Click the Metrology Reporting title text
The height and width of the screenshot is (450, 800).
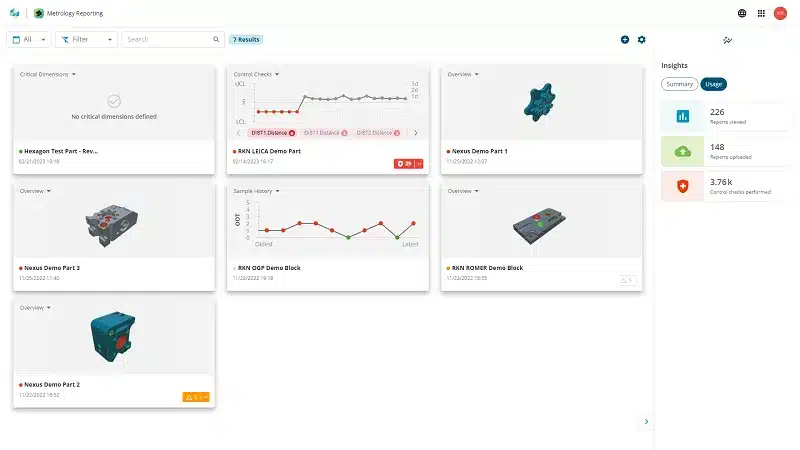[75, 14]
